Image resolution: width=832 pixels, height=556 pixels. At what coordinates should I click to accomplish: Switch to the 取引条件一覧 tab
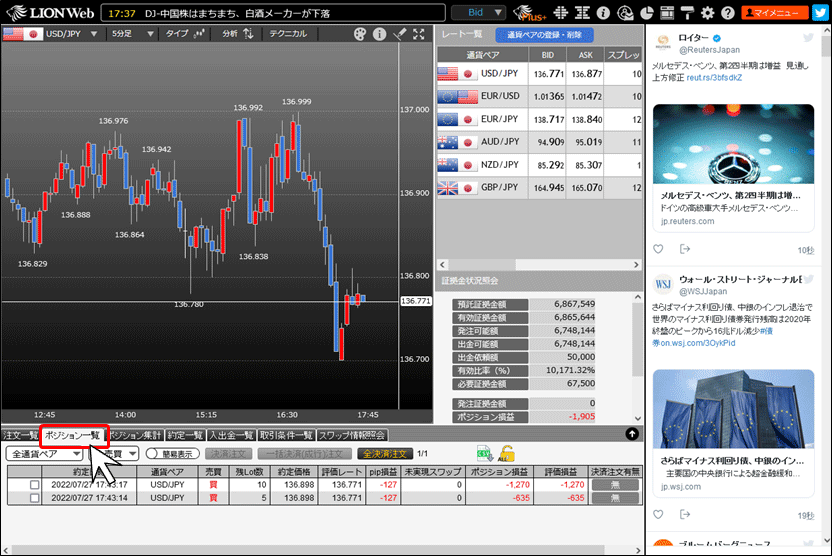287,435
